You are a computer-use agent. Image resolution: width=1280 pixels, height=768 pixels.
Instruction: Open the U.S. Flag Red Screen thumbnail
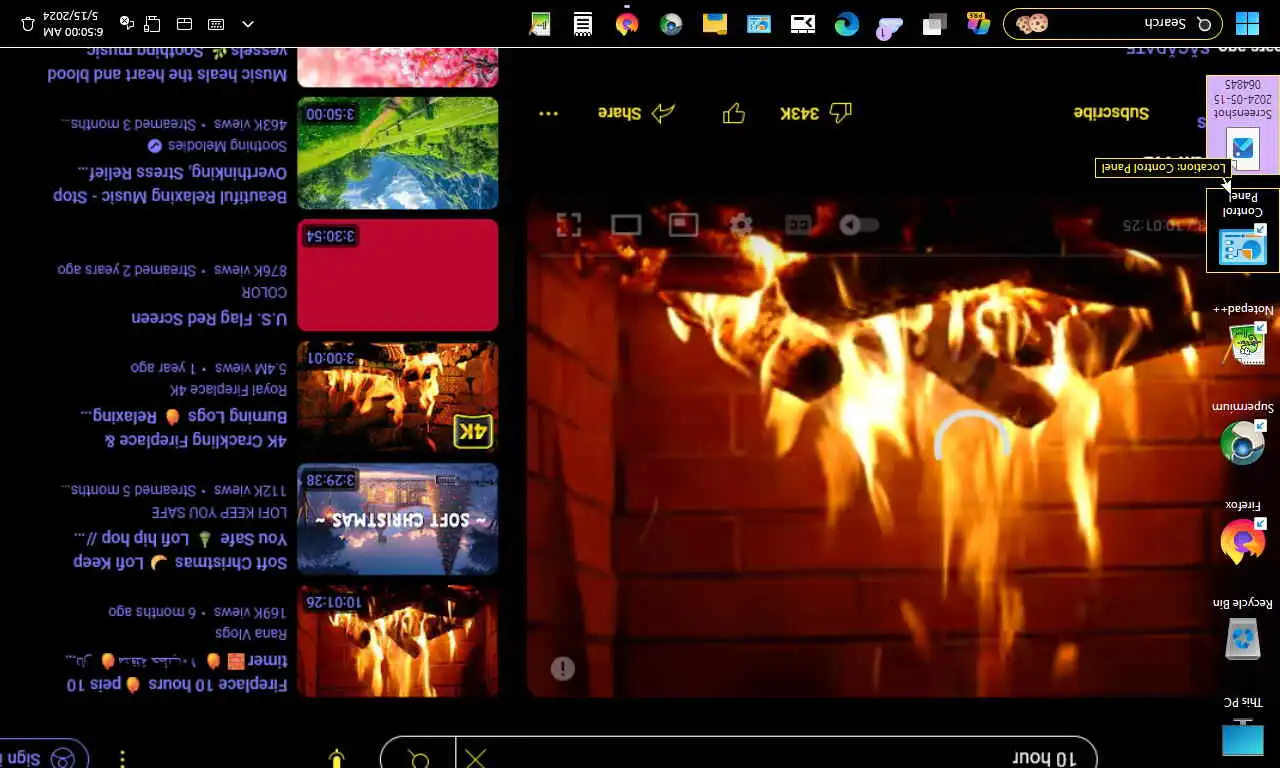coord(398,275)
